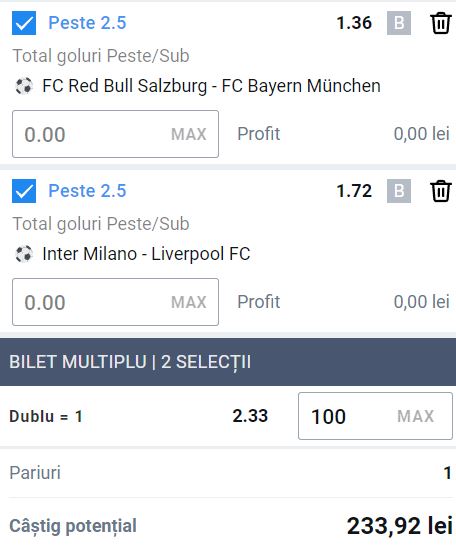This screenshot has width=456, height=553.
Task: Click MAX in Salzburg match stake field
Action: point(189,134)
